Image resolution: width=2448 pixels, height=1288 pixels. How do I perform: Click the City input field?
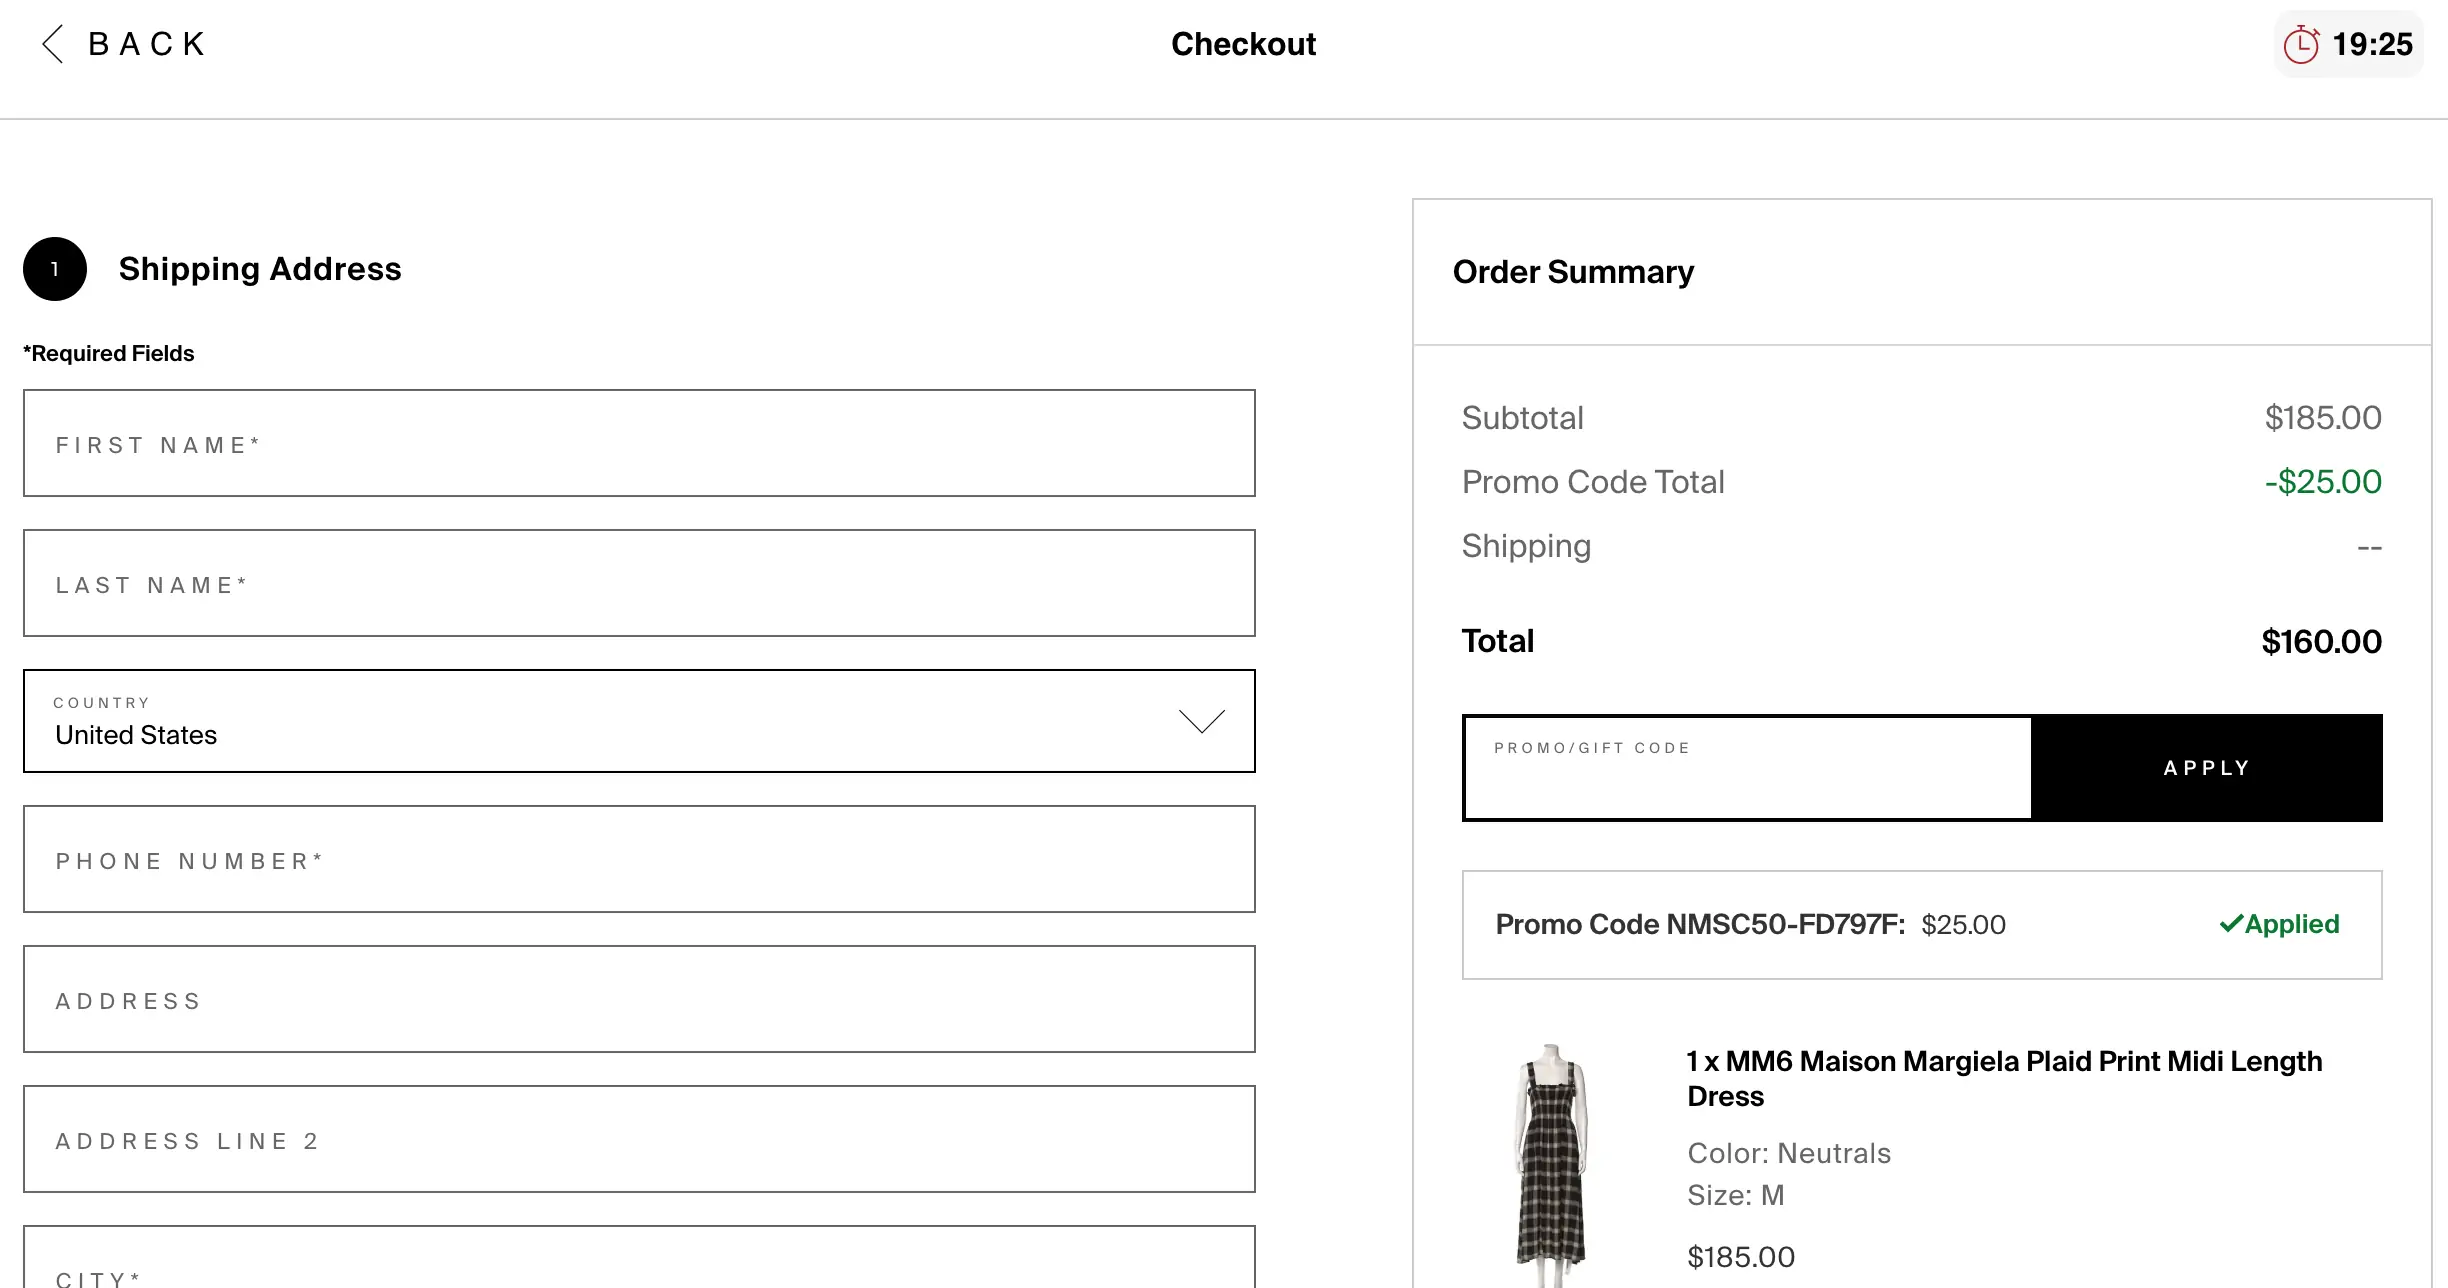[x=639, y=1265]
